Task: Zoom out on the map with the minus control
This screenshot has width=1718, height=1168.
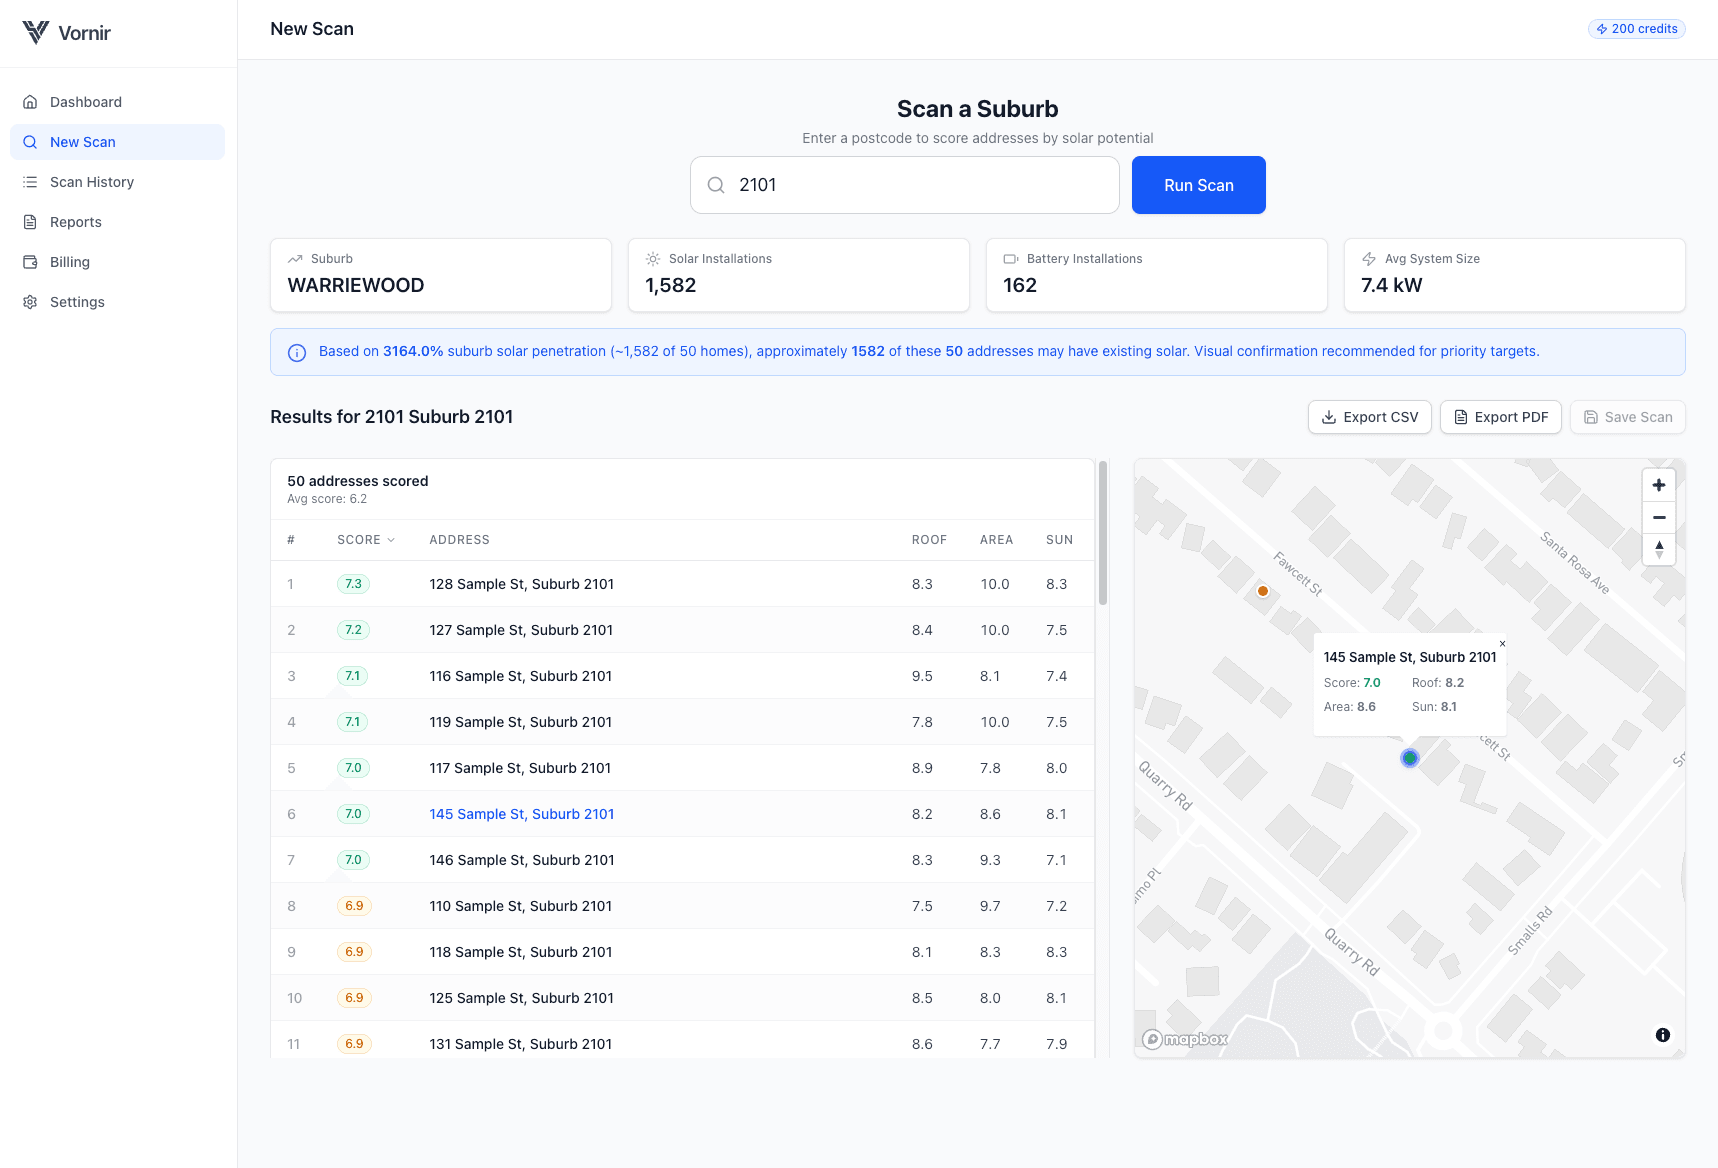Action: (x=1658, y=516)
